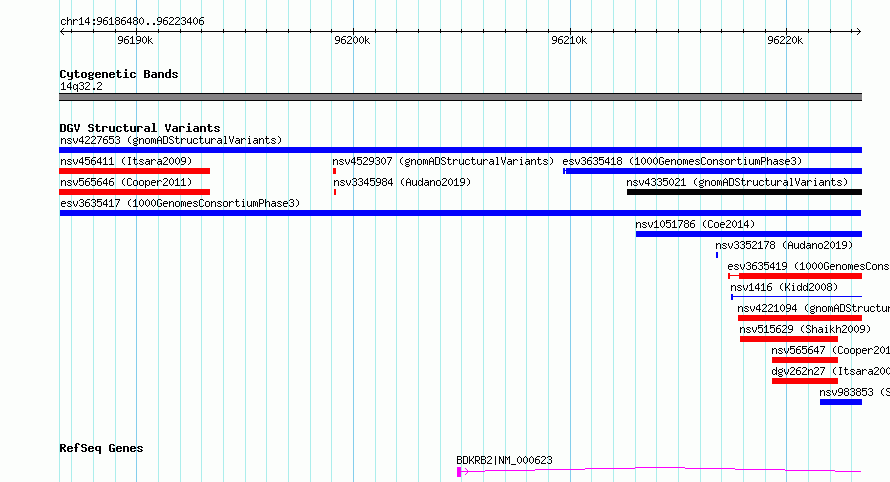This screenshot has width=890, height=482.
Task: Click the nsv565647 Cooper label
Action: click(830, 350)
